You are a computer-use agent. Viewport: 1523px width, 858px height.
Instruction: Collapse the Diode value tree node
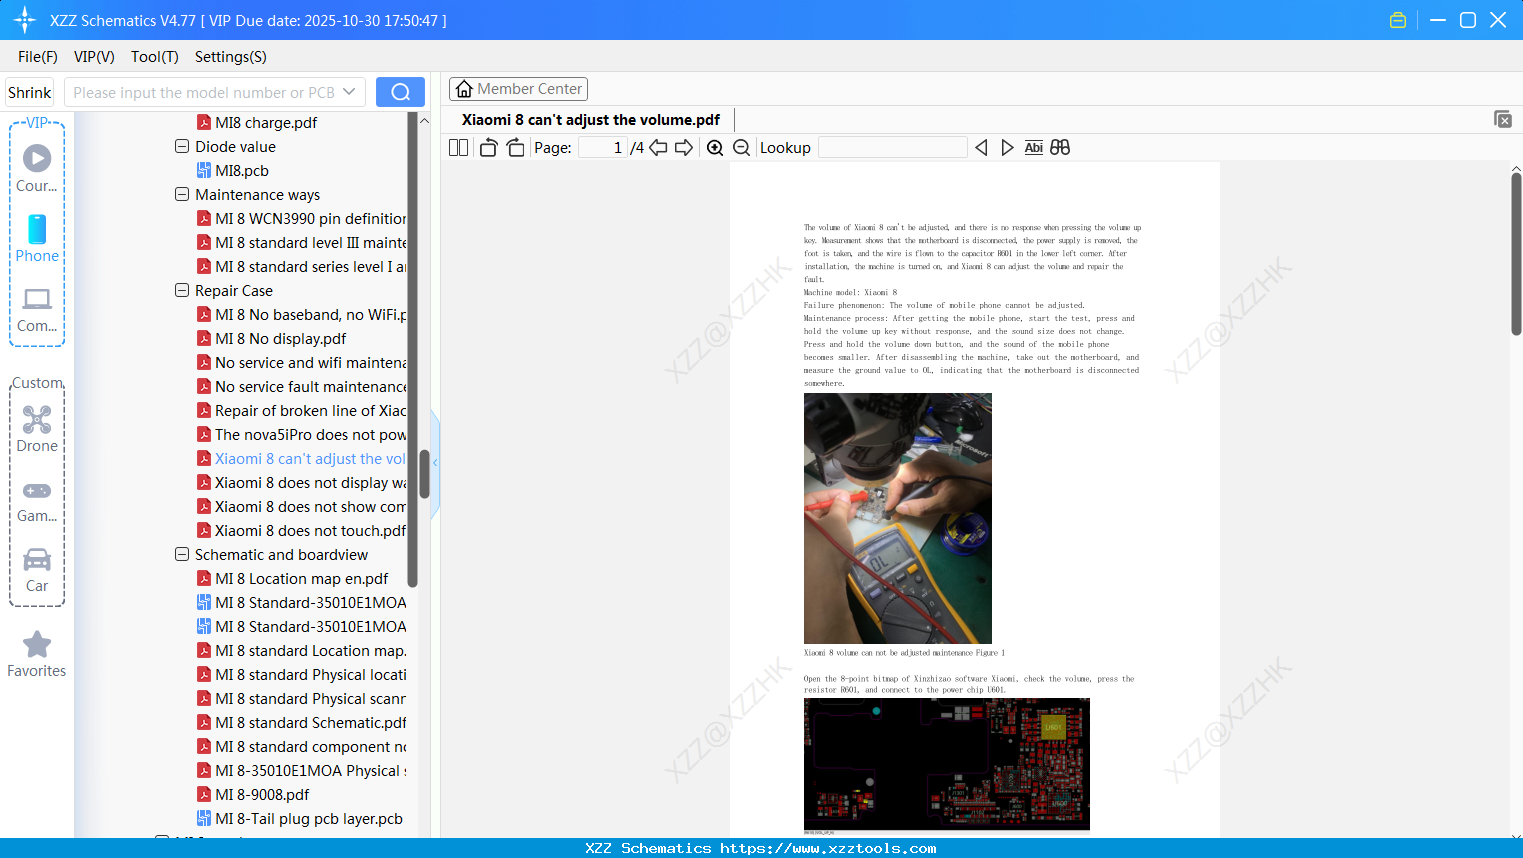pos(182,146)
